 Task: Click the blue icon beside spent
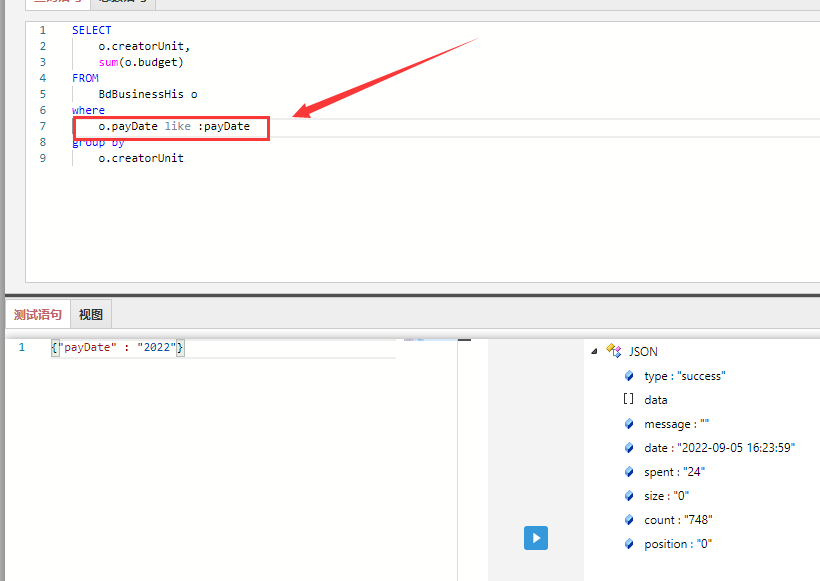click(x=629, y=472)
